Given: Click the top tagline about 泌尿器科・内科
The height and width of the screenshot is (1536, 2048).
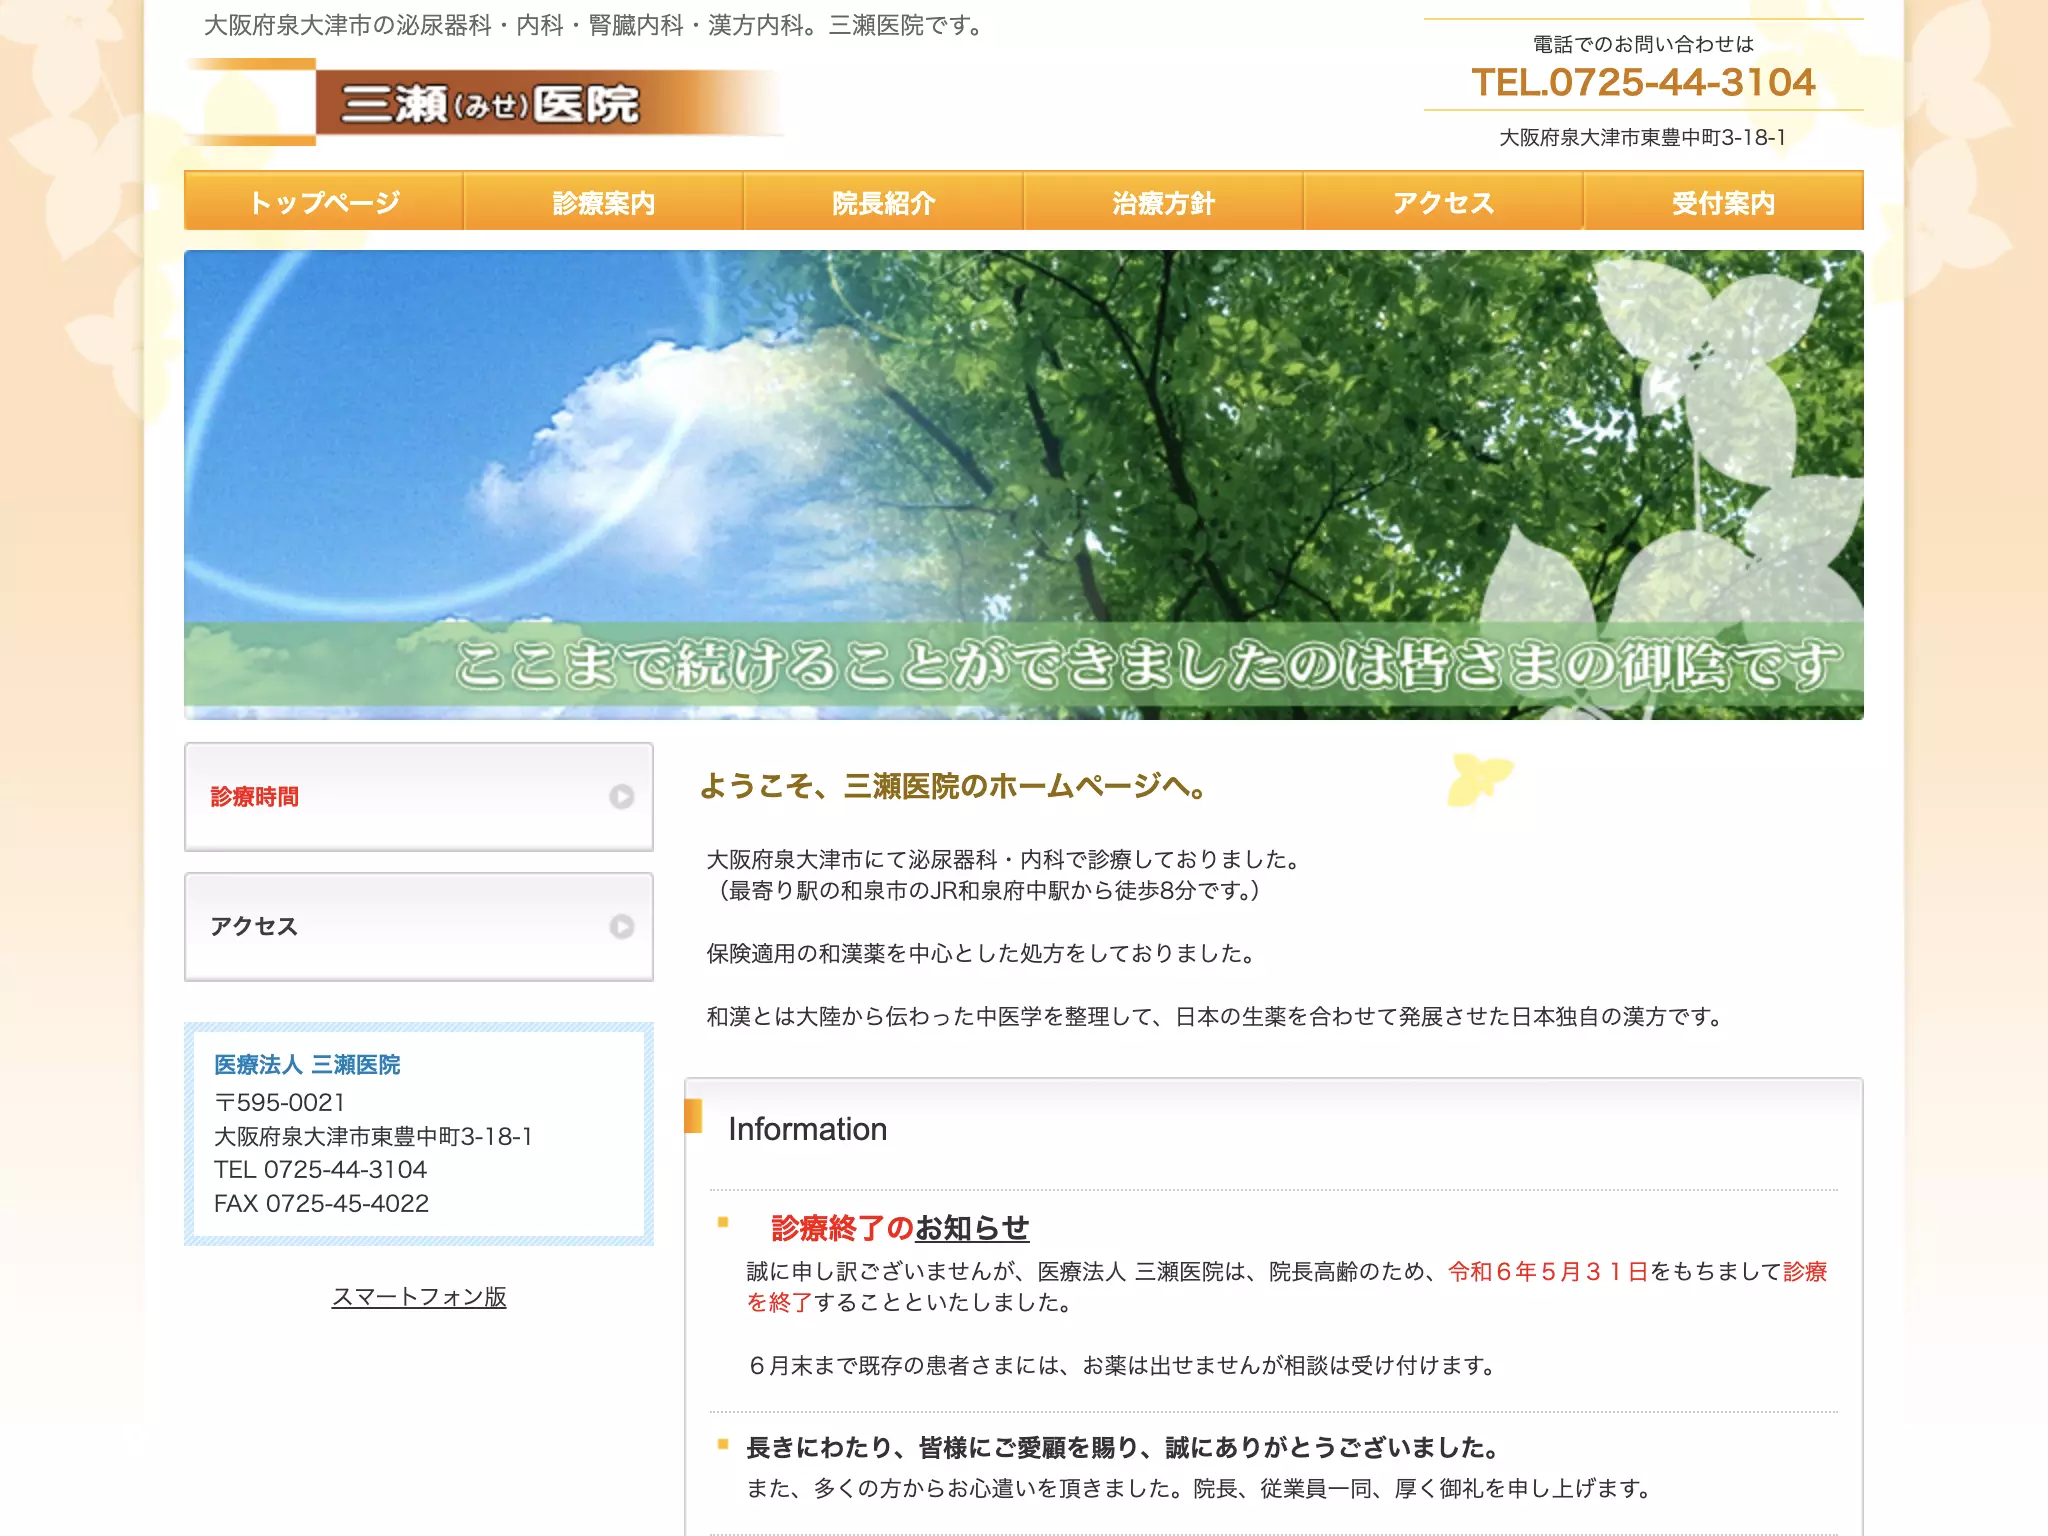Looking at the screenshot, I should 597,26.
